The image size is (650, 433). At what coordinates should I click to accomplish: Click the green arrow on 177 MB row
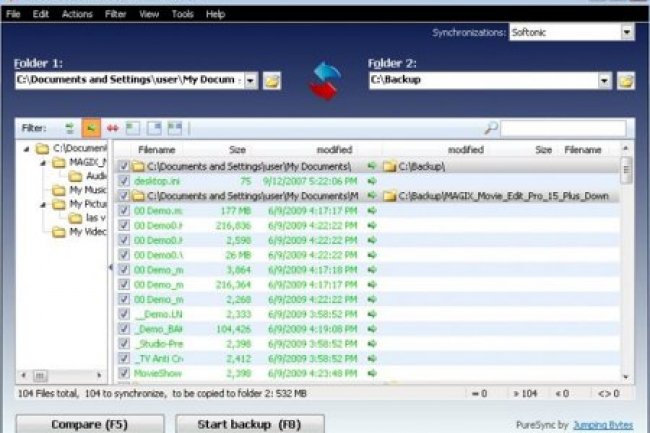(x=372, y=210)
